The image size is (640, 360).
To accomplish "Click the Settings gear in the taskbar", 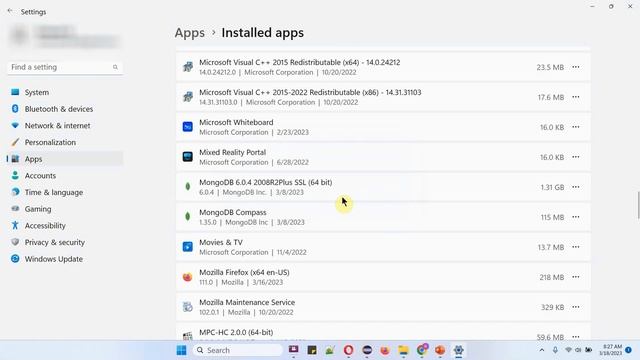I will click(458, 350).
